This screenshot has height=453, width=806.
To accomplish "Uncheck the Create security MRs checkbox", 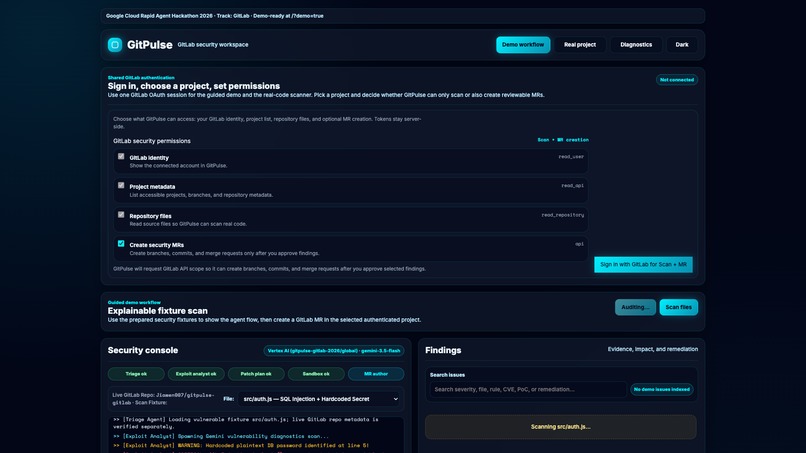I will [121, 244].
